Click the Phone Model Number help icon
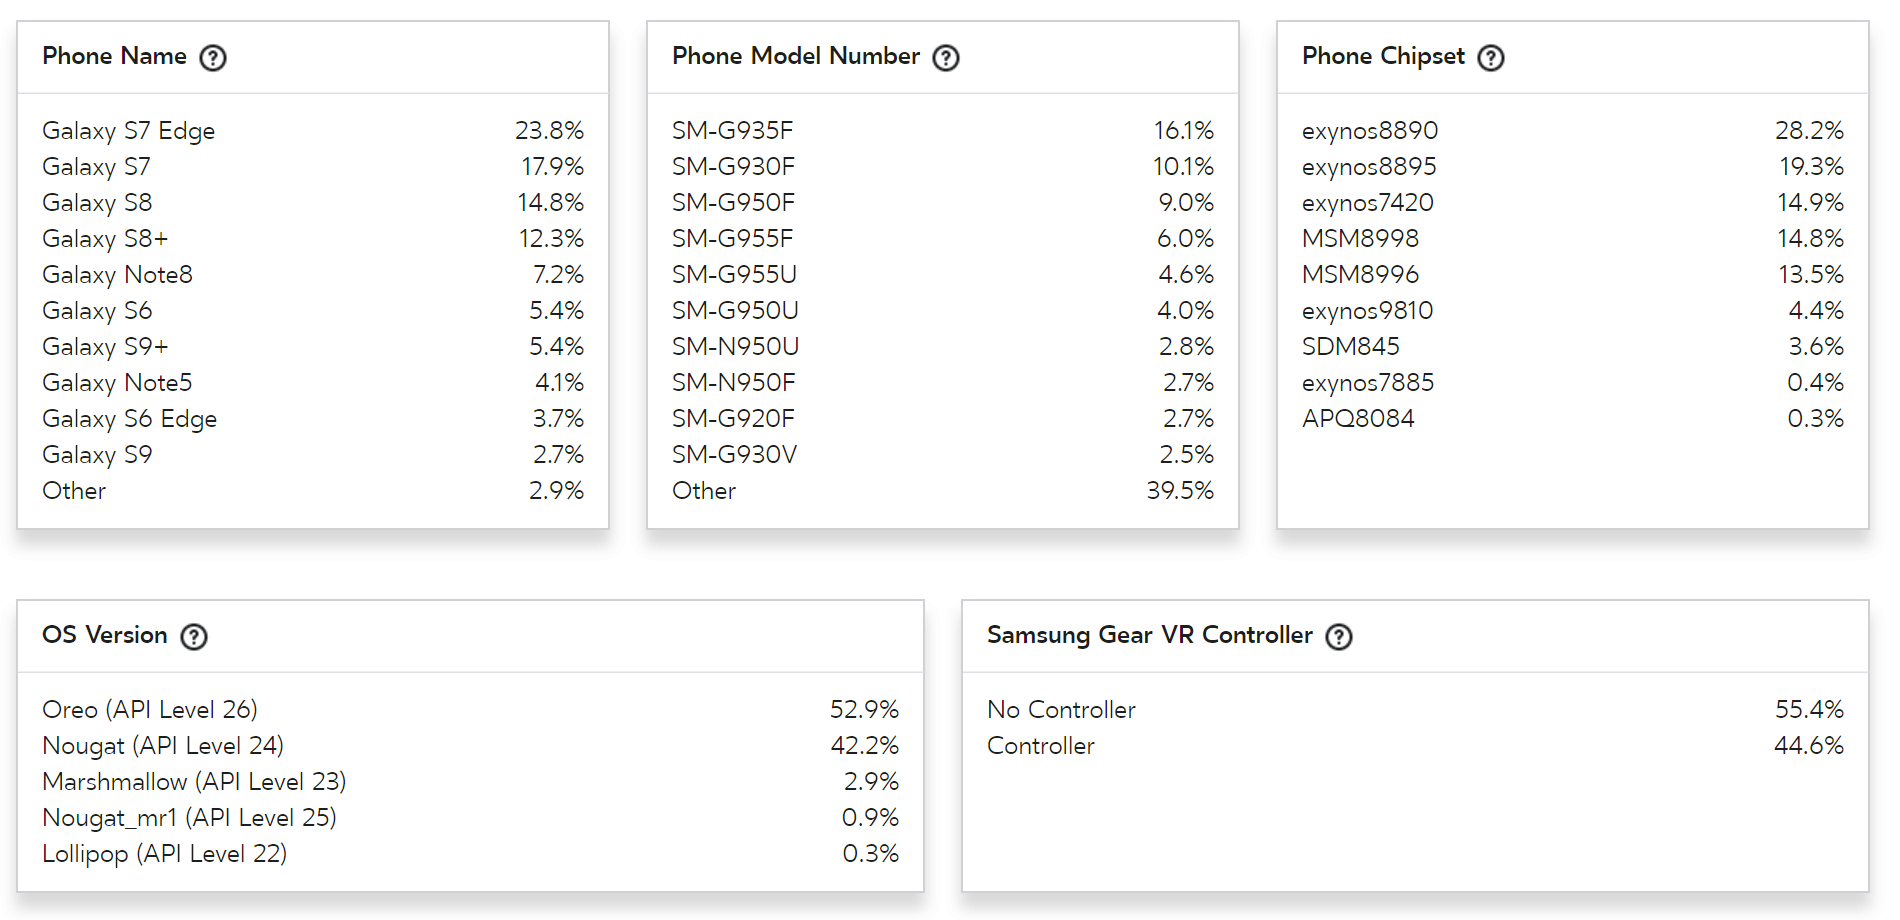Viewport: 1900px width, 920px height. click(x=946, y=58)
